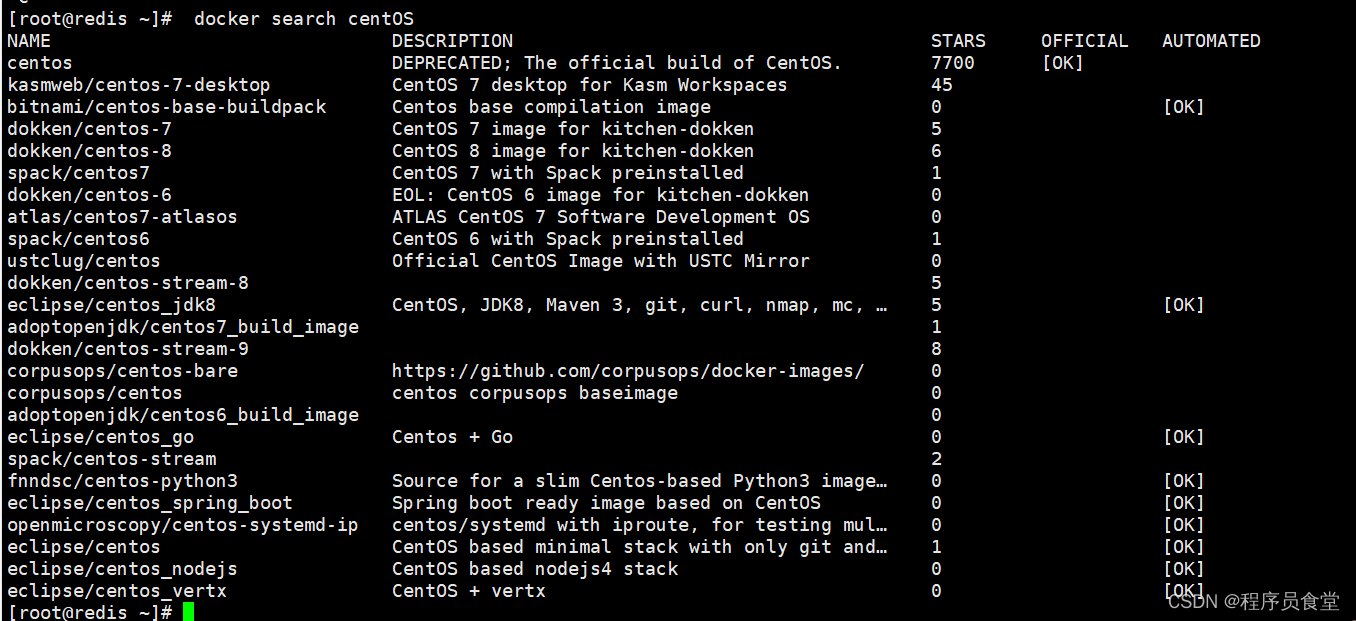Click the [OK] in the eclipse/centos_go row
This screenshot has width=1356, height=621.
1184,437
